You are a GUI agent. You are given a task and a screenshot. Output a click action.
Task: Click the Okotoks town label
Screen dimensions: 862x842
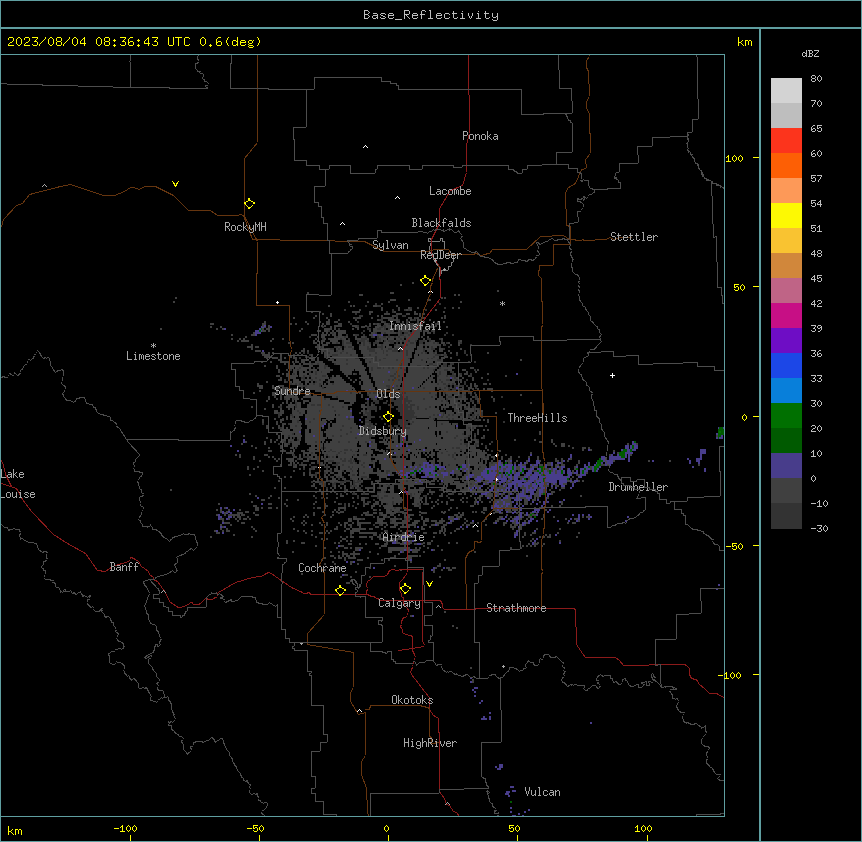(x=412, y=700)
